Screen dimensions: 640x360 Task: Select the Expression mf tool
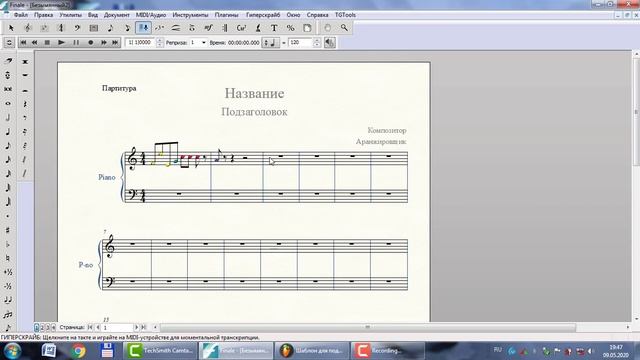pos(208,28)
